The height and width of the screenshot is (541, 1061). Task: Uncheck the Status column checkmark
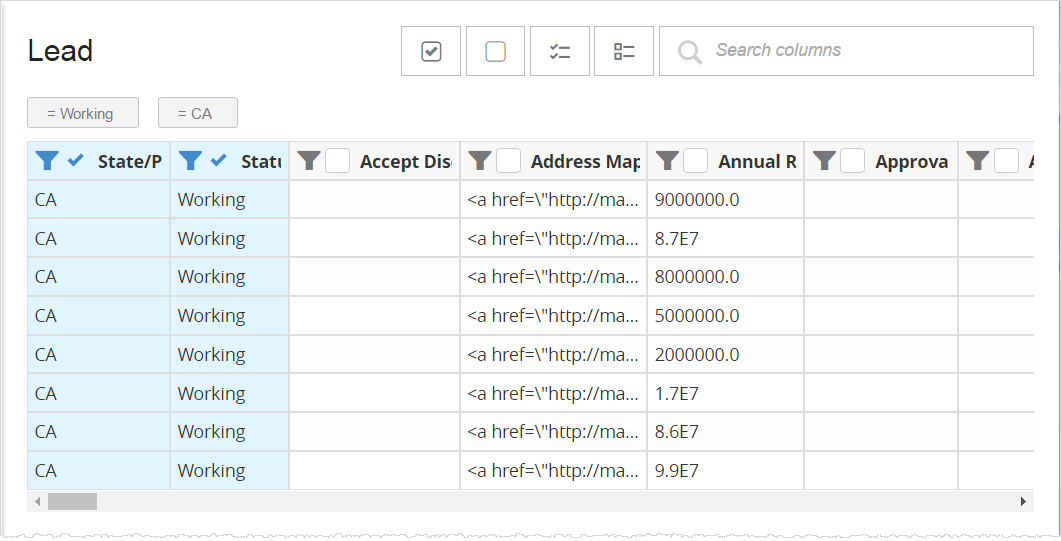click(219, 161)
